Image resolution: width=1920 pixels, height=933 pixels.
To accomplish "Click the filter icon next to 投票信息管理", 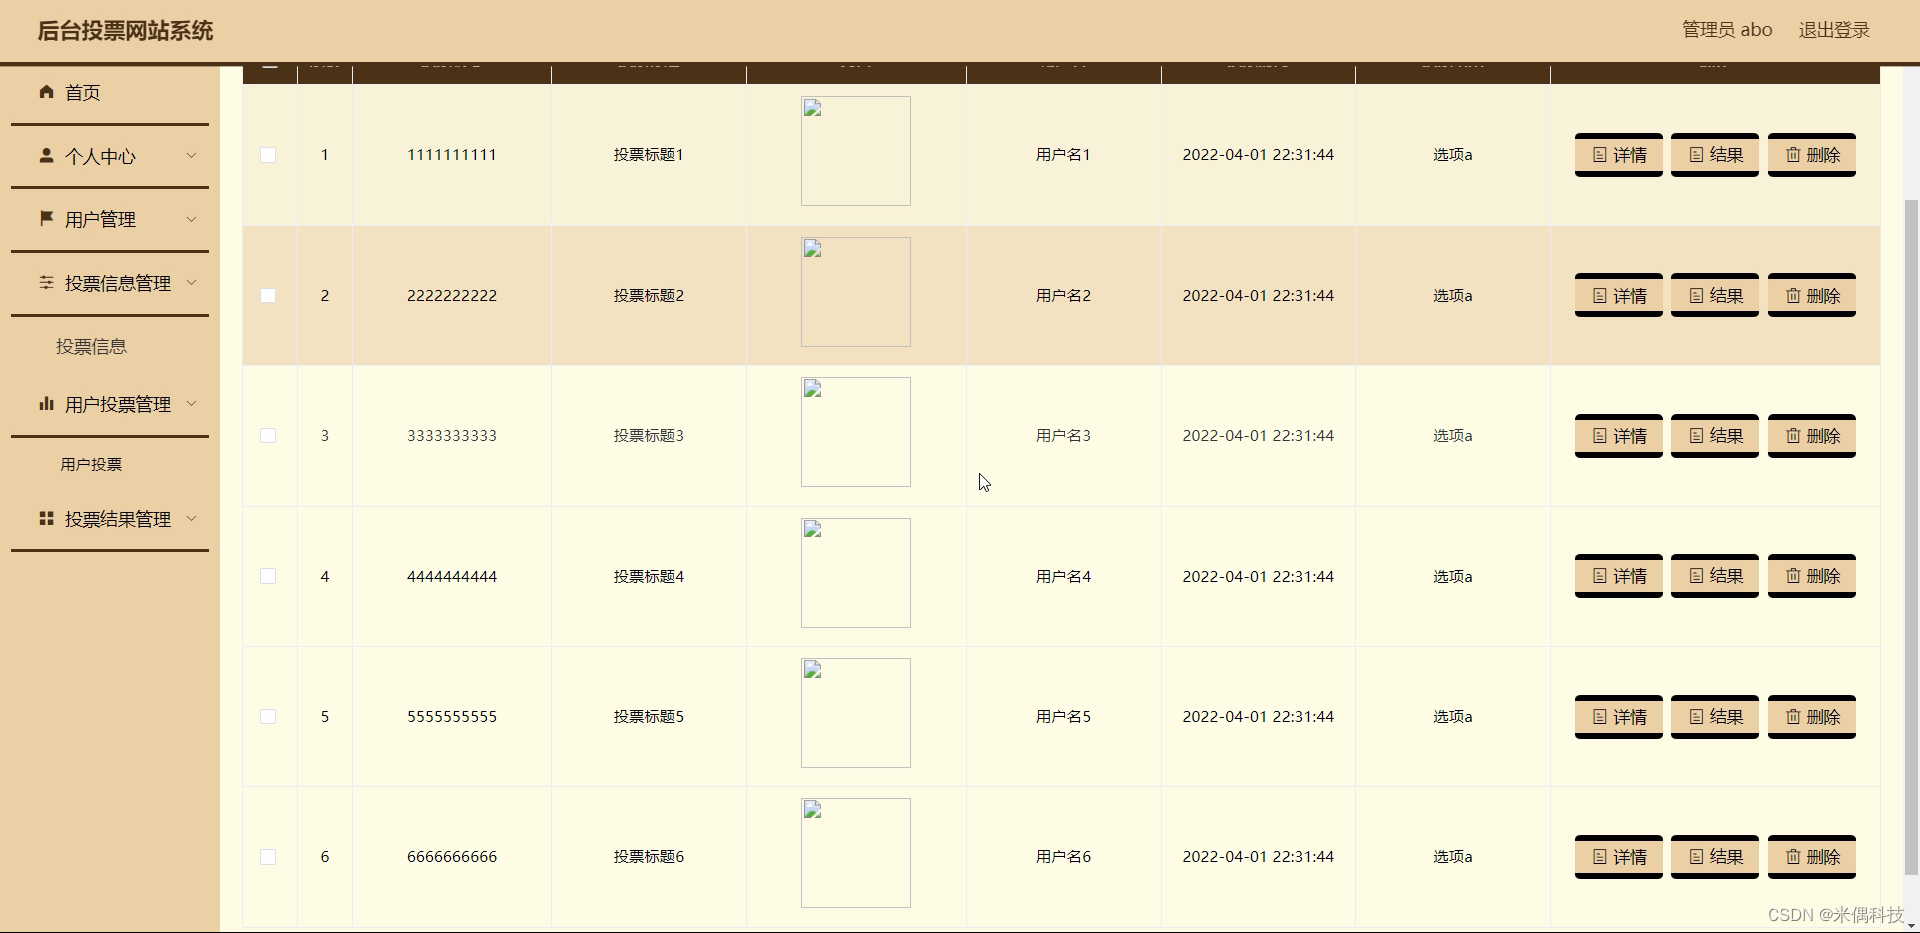I will [x=45, y=283].
